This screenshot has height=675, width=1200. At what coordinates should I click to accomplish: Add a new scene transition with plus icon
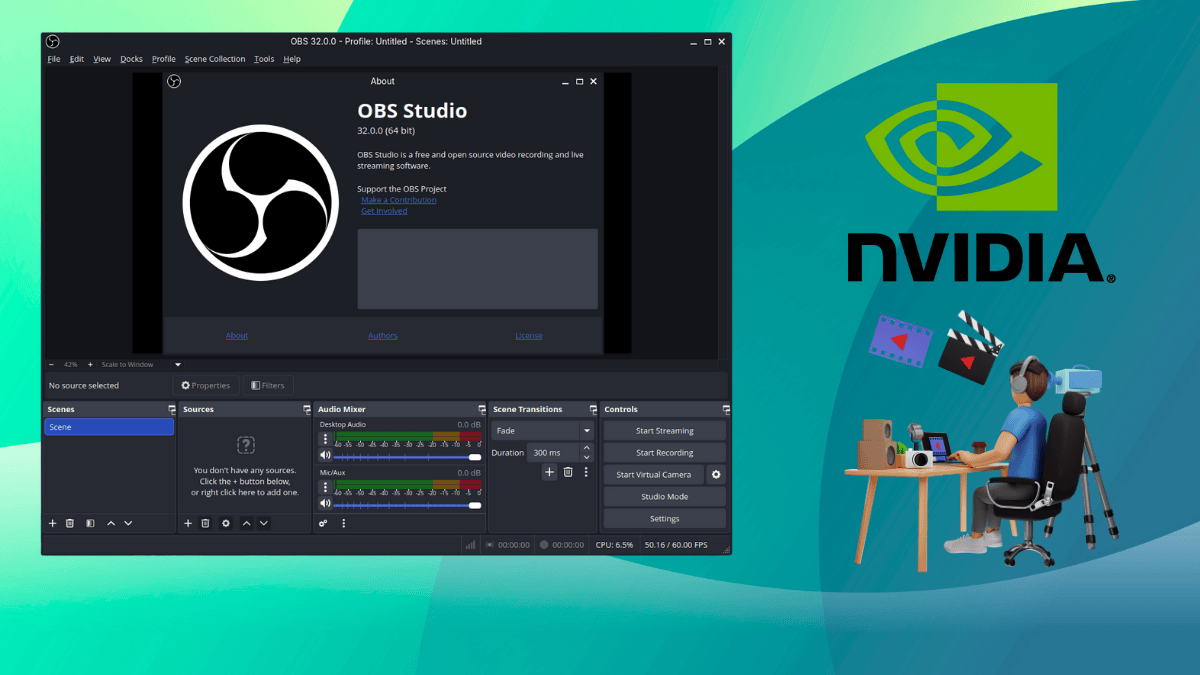click(550, 472)
